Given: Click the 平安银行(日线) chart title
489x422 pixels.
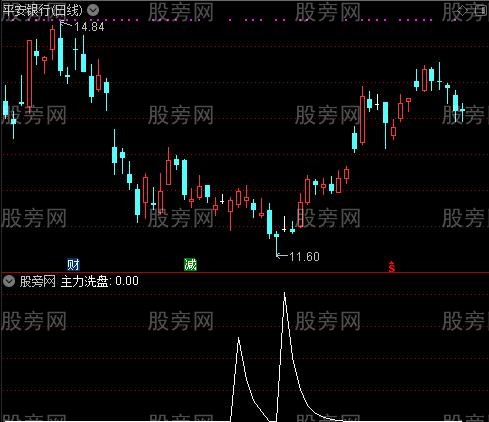Looking at the screenshot, I should (x=42, y=11).
